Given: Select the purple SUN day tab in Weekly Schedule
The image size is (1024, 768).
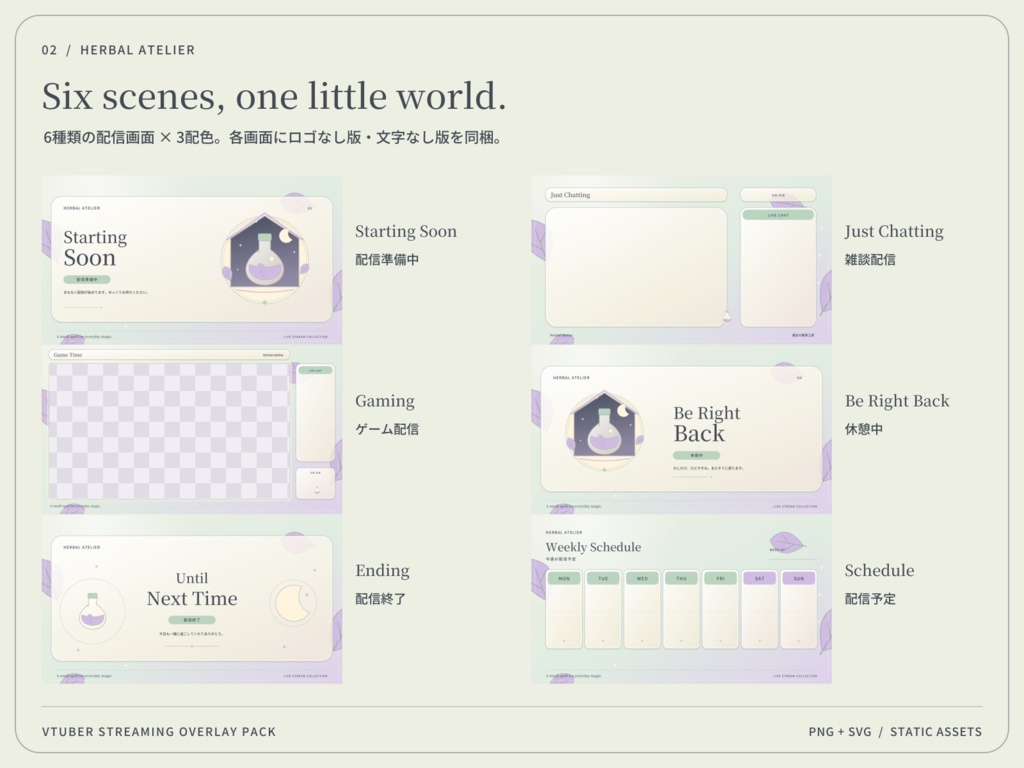Looking at the screenshot, I should coord(799,578).
